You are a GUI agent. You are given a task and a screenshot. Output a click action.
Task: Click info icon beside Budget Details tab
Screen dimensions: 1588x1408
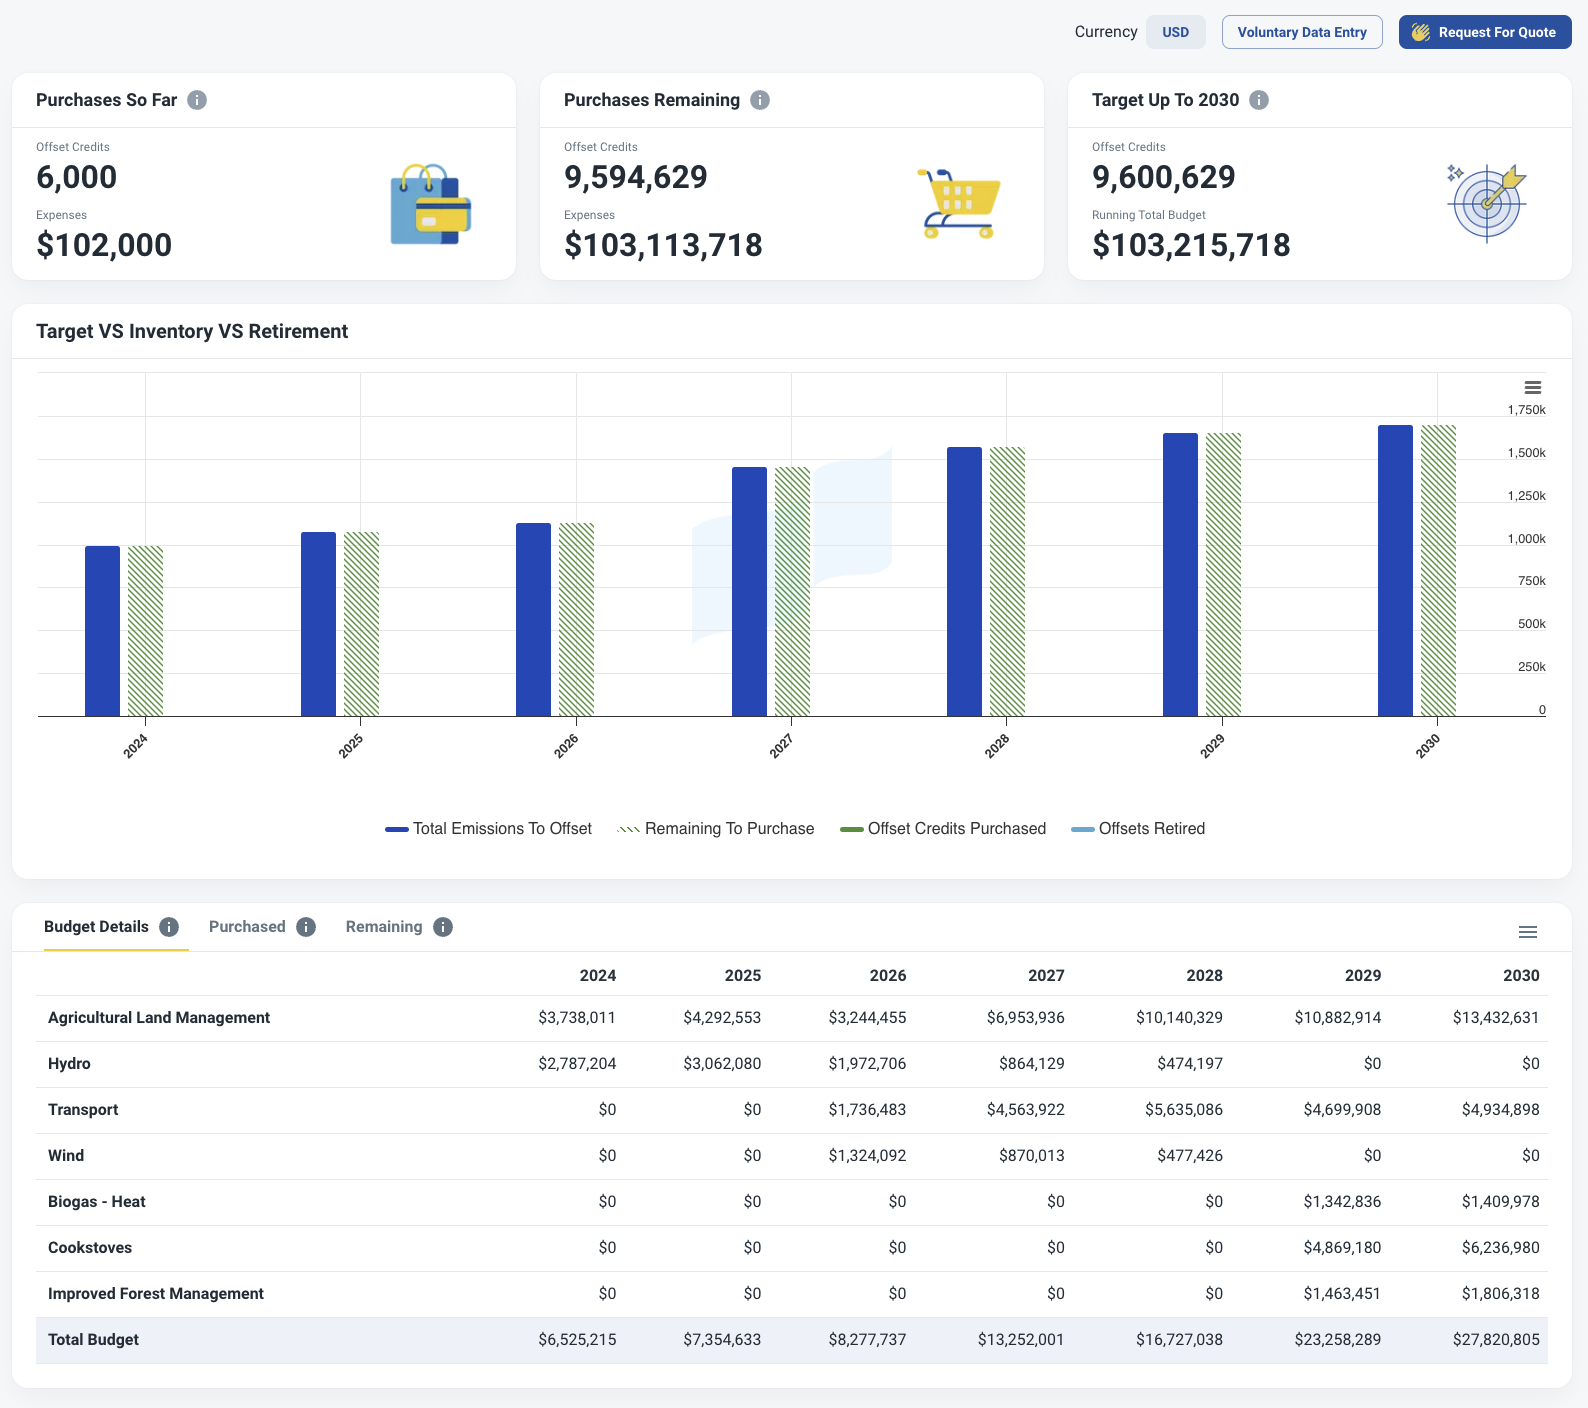(169, 927)
